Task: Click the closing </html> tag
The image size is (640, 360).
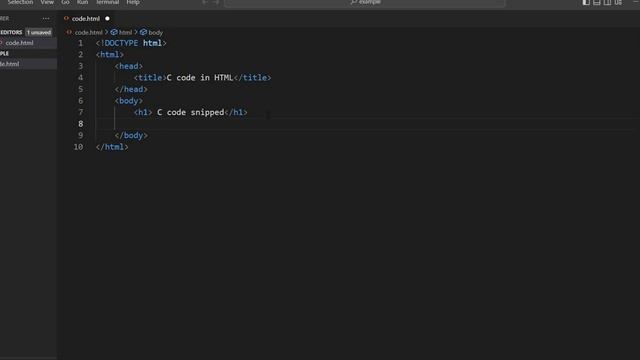Action: pyautogui.click(x=112, y=147)
